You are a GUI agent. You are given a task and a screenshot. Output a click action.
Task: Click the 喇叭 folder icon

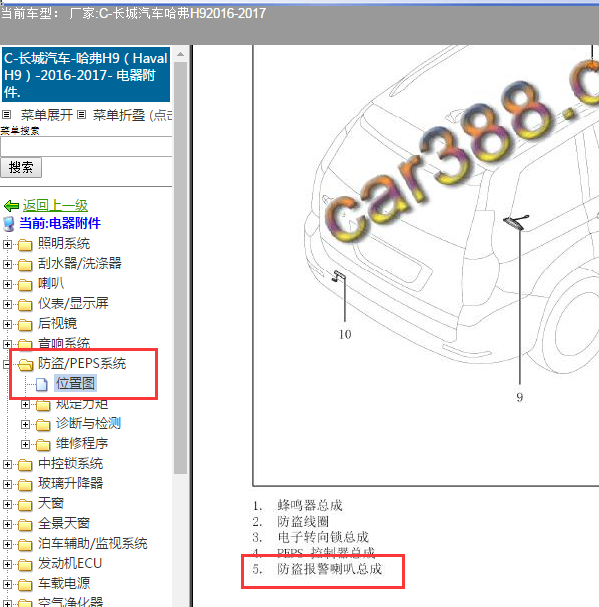(25, 285)
